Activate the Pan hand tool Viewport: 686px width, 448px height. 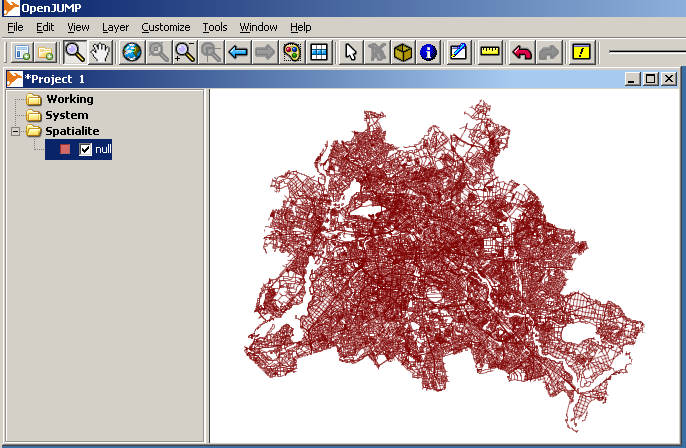(100, 52)
